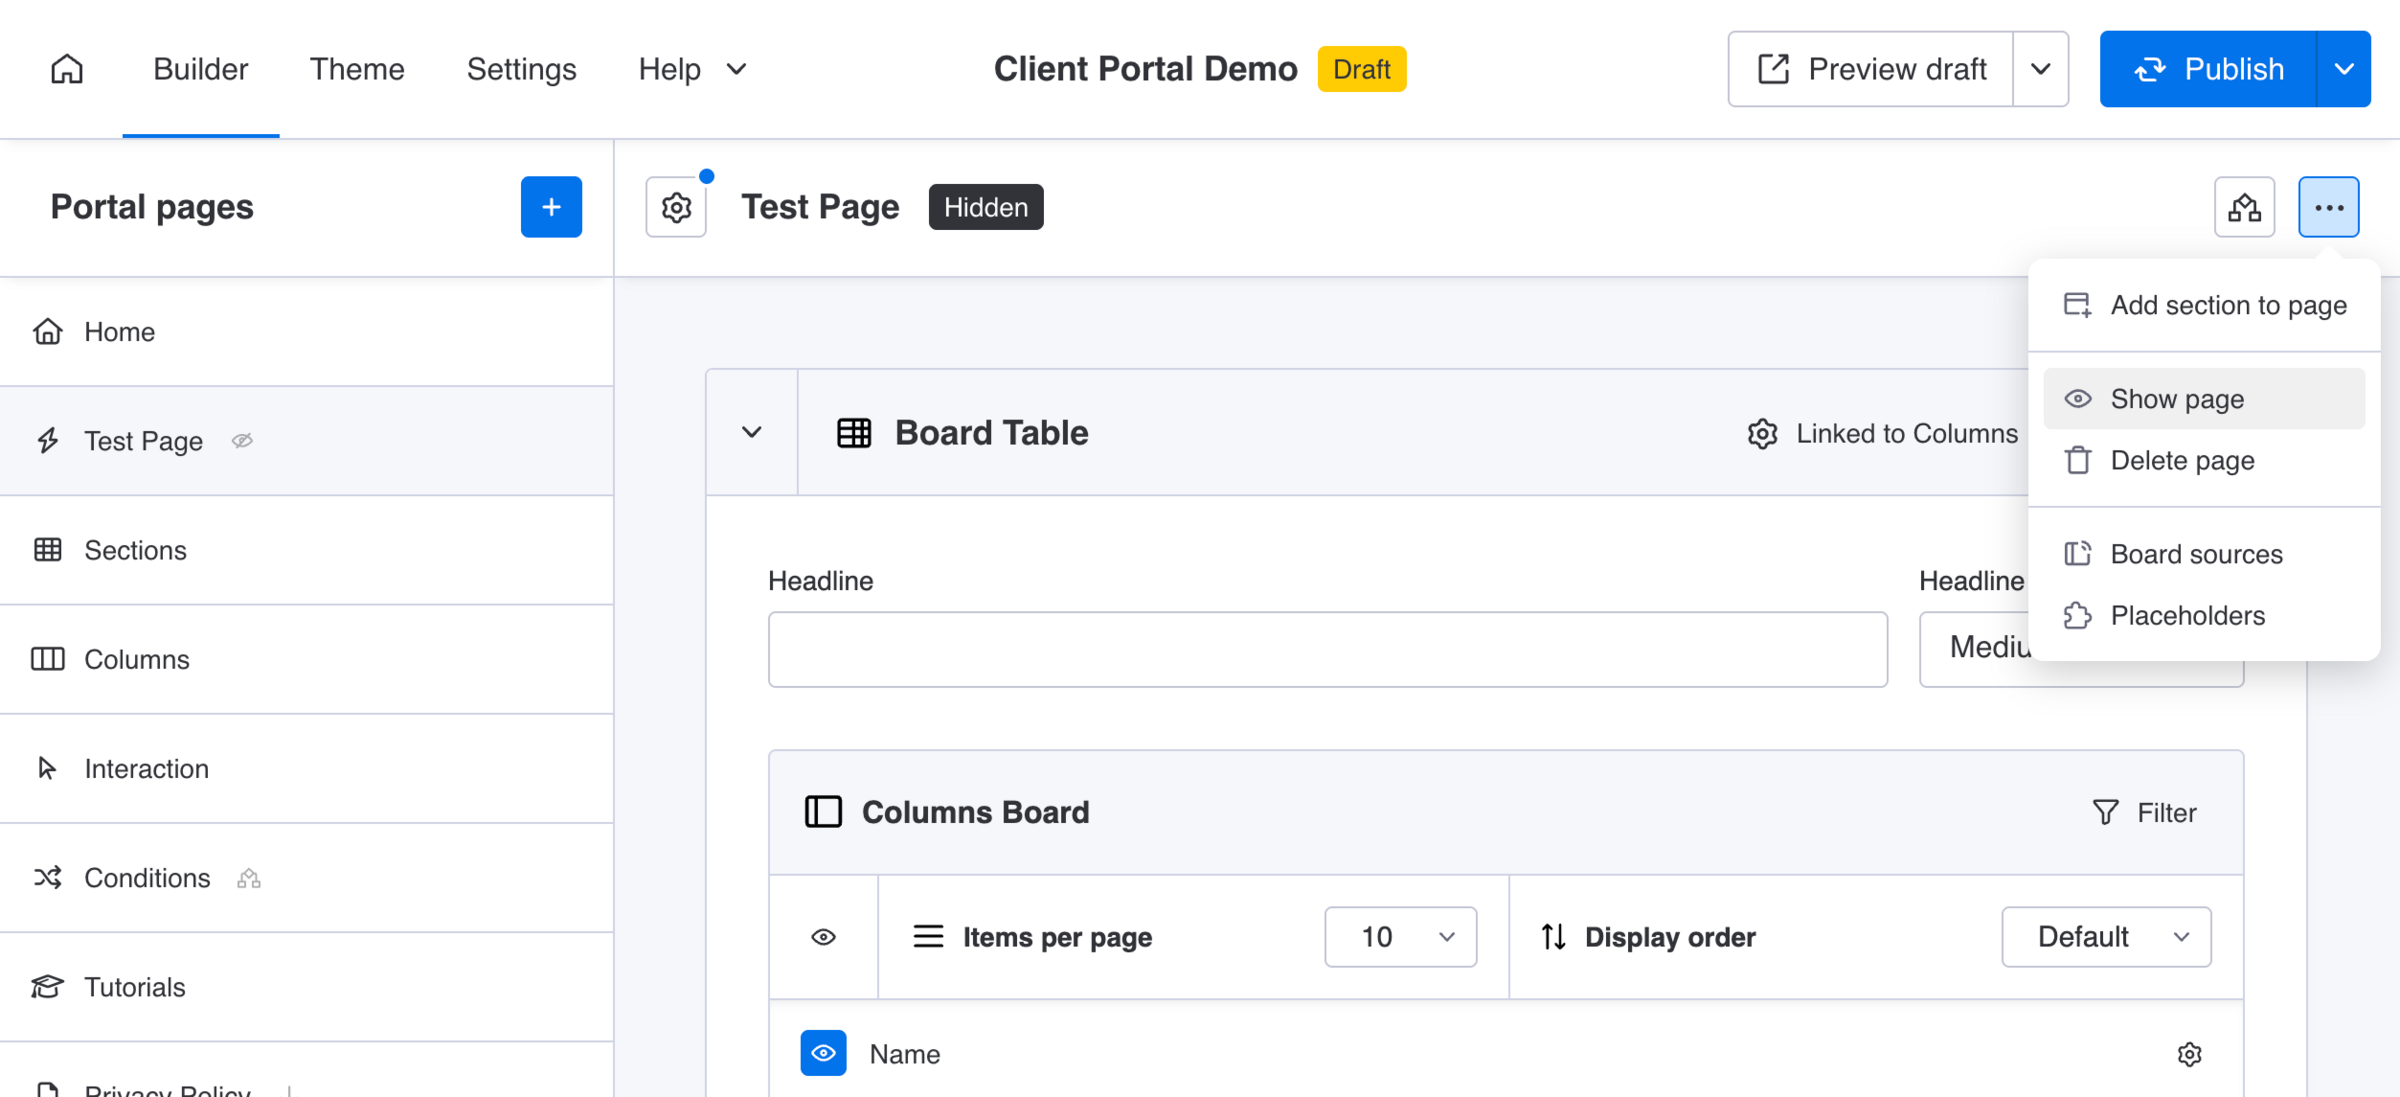Click into the Headline text field
Screen dimensions: 2400x1097
(1328, 650)
